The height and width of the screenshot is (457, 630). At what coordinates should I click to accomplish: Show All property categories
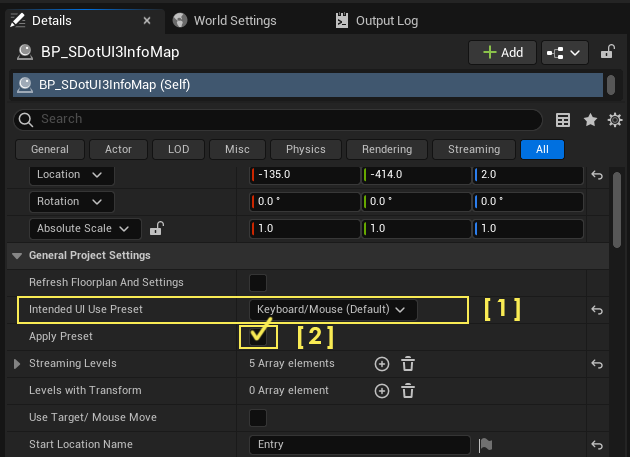(542, 150)
